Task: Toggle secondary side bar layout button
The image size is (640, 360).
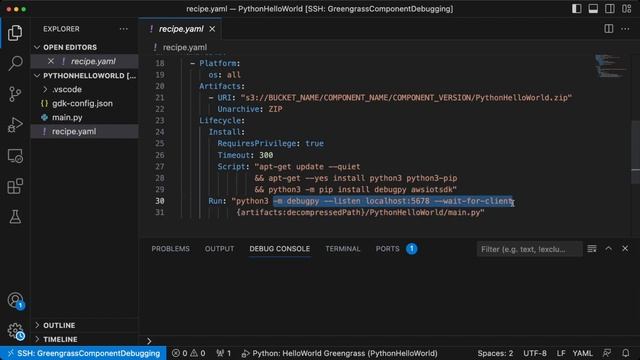Action: pyautogui.click(x=610, y=9)
